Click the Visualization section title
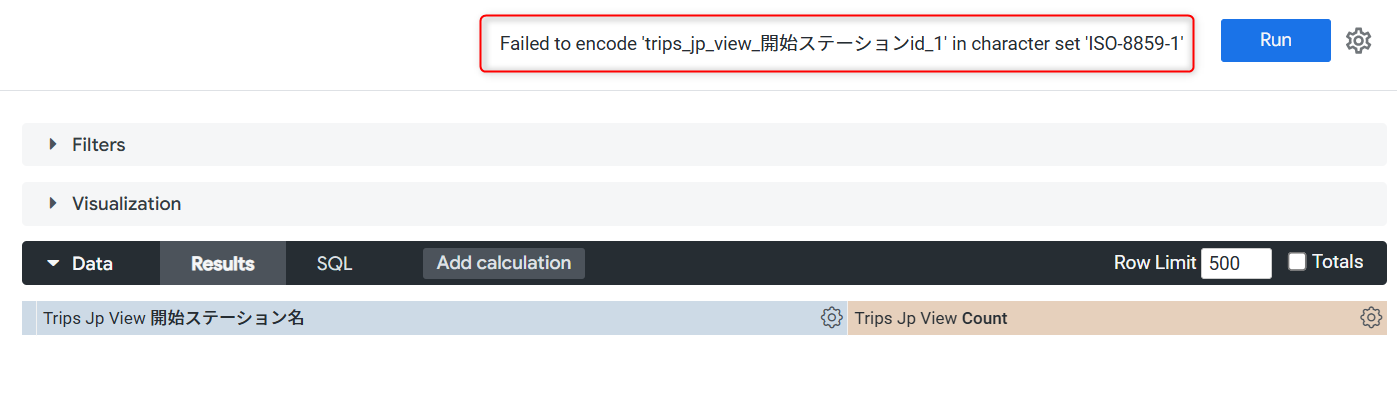Screen dimensions: 1397x419 pyautogui.click(x=127, y=204)
